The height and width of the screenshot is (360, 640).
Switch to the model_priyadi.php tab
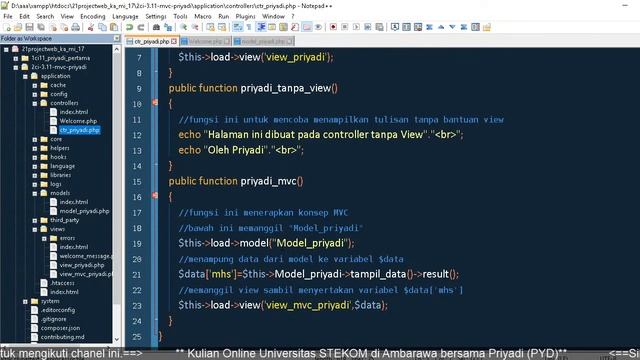[x=263, y=42]
